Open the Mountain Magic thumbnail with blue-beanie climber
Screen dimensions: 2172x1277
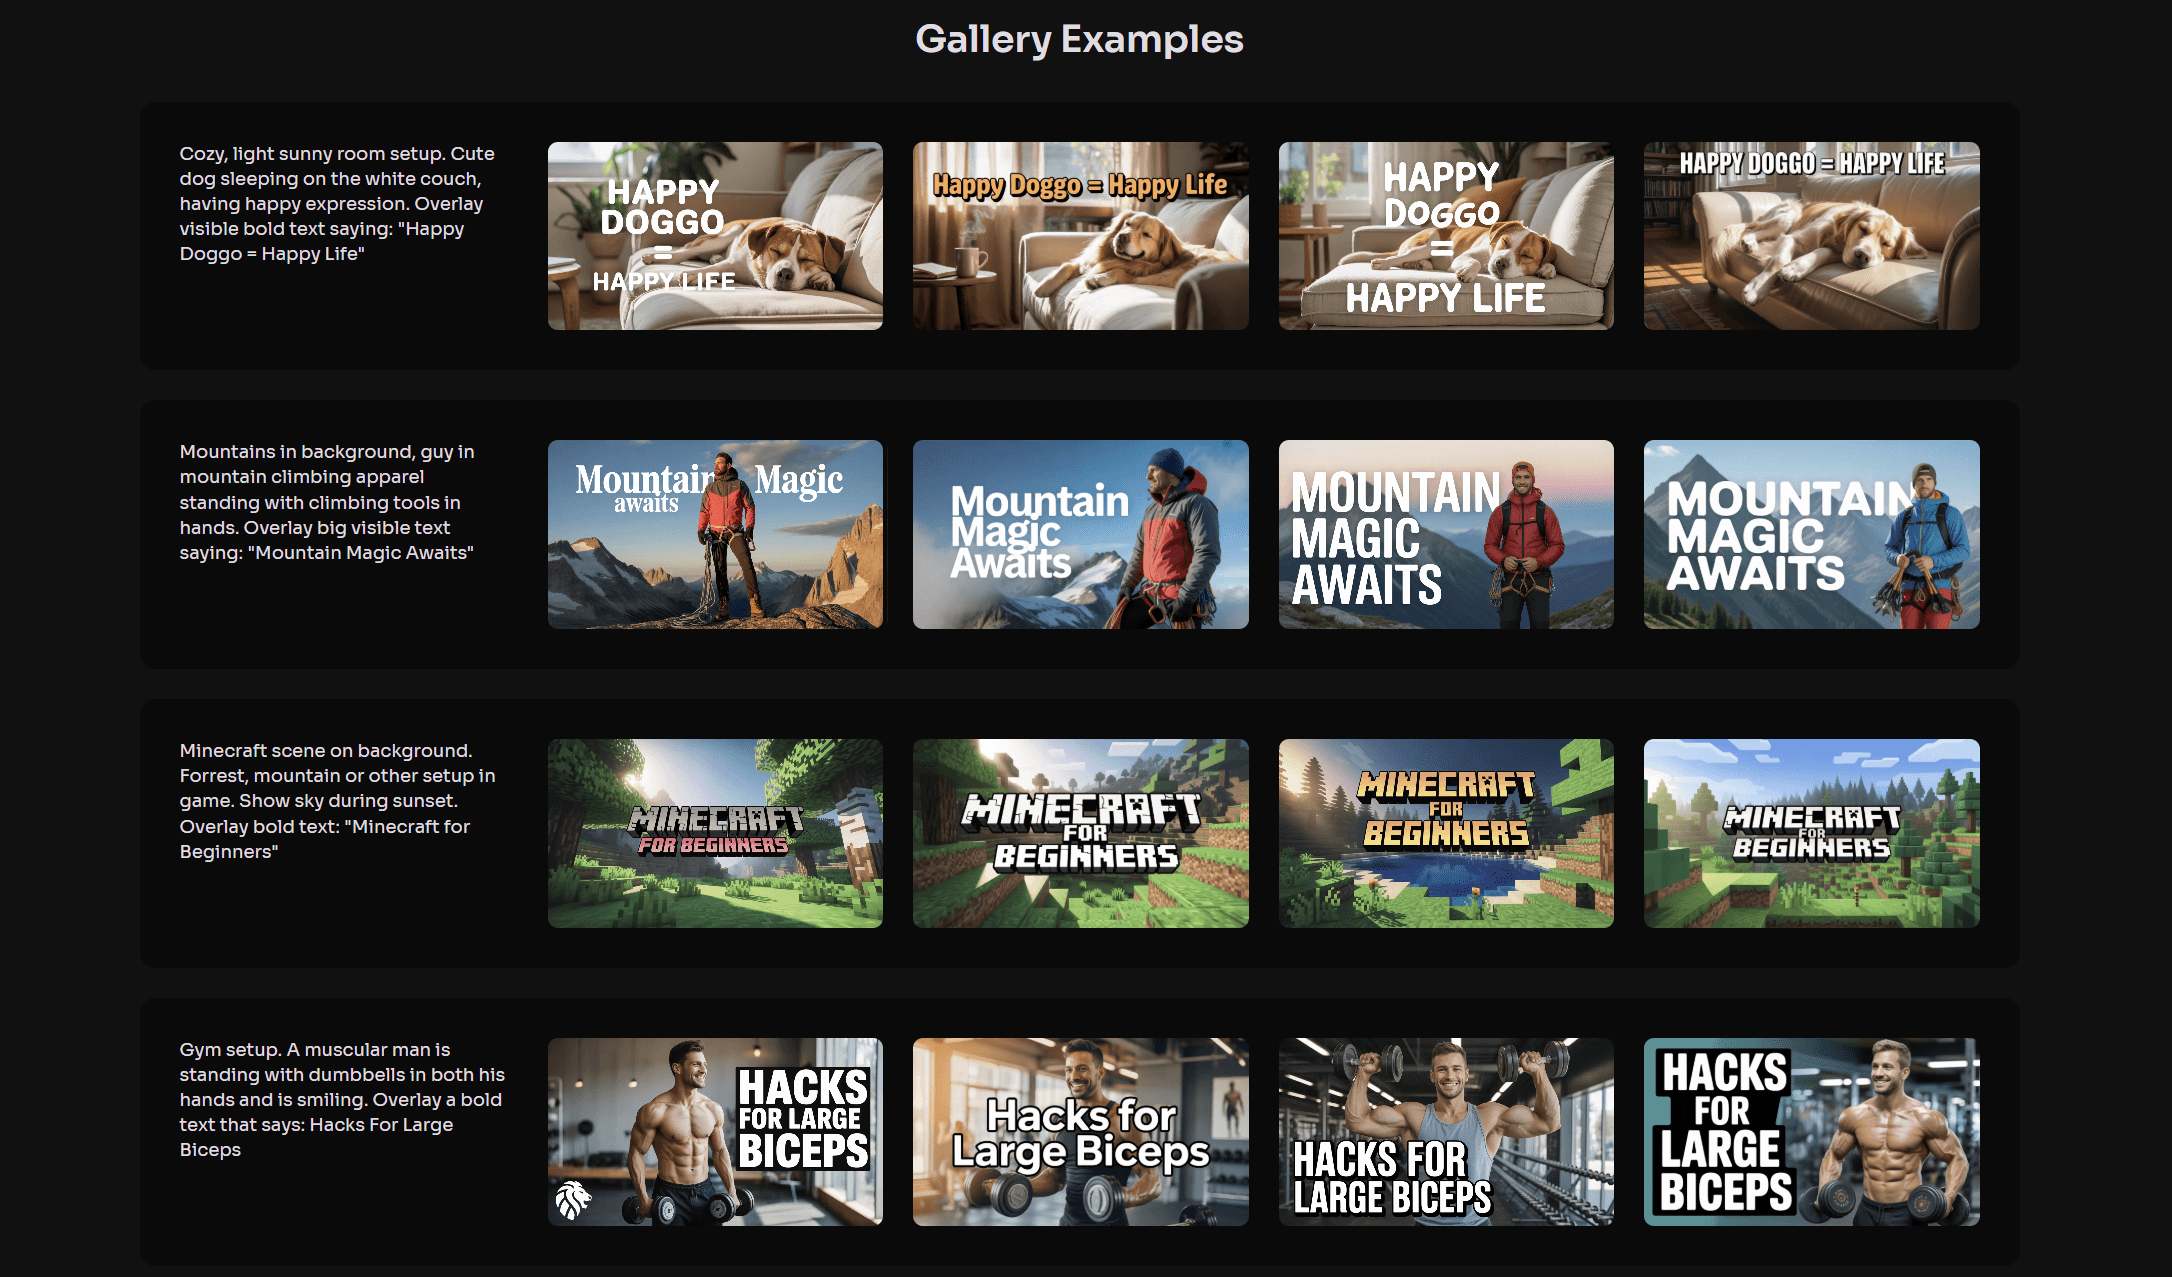[x=1080, y=534]
